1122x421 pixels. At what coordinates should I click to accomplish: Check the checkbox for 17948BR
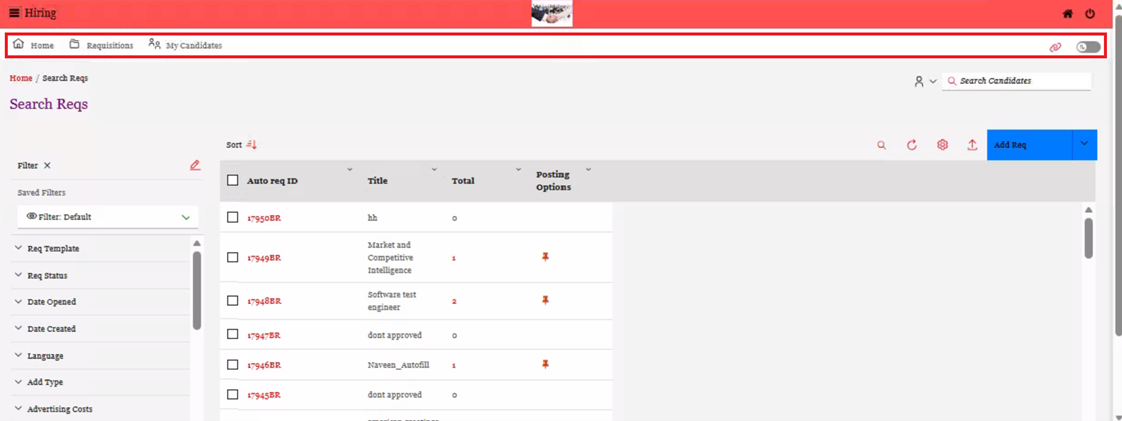pos(233,301)
